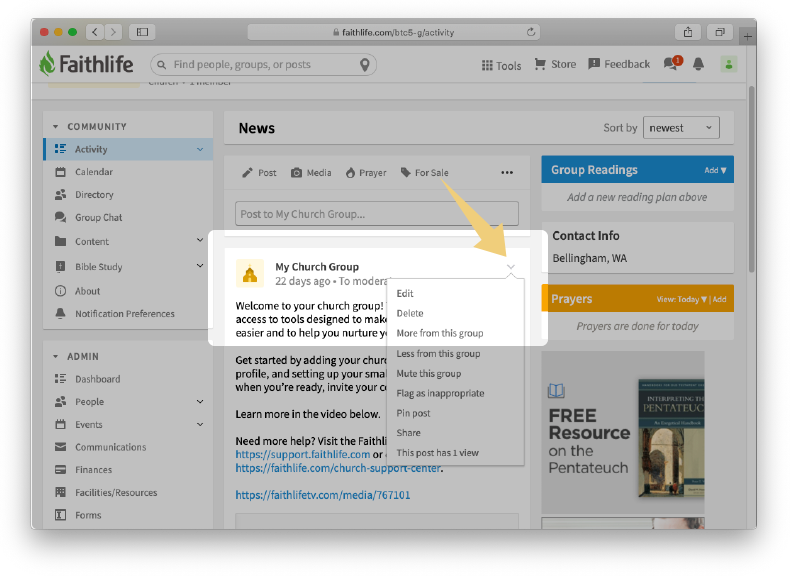Choose Delete from the post menu
This screenshot has height=576, width=790.
[410, 313]
